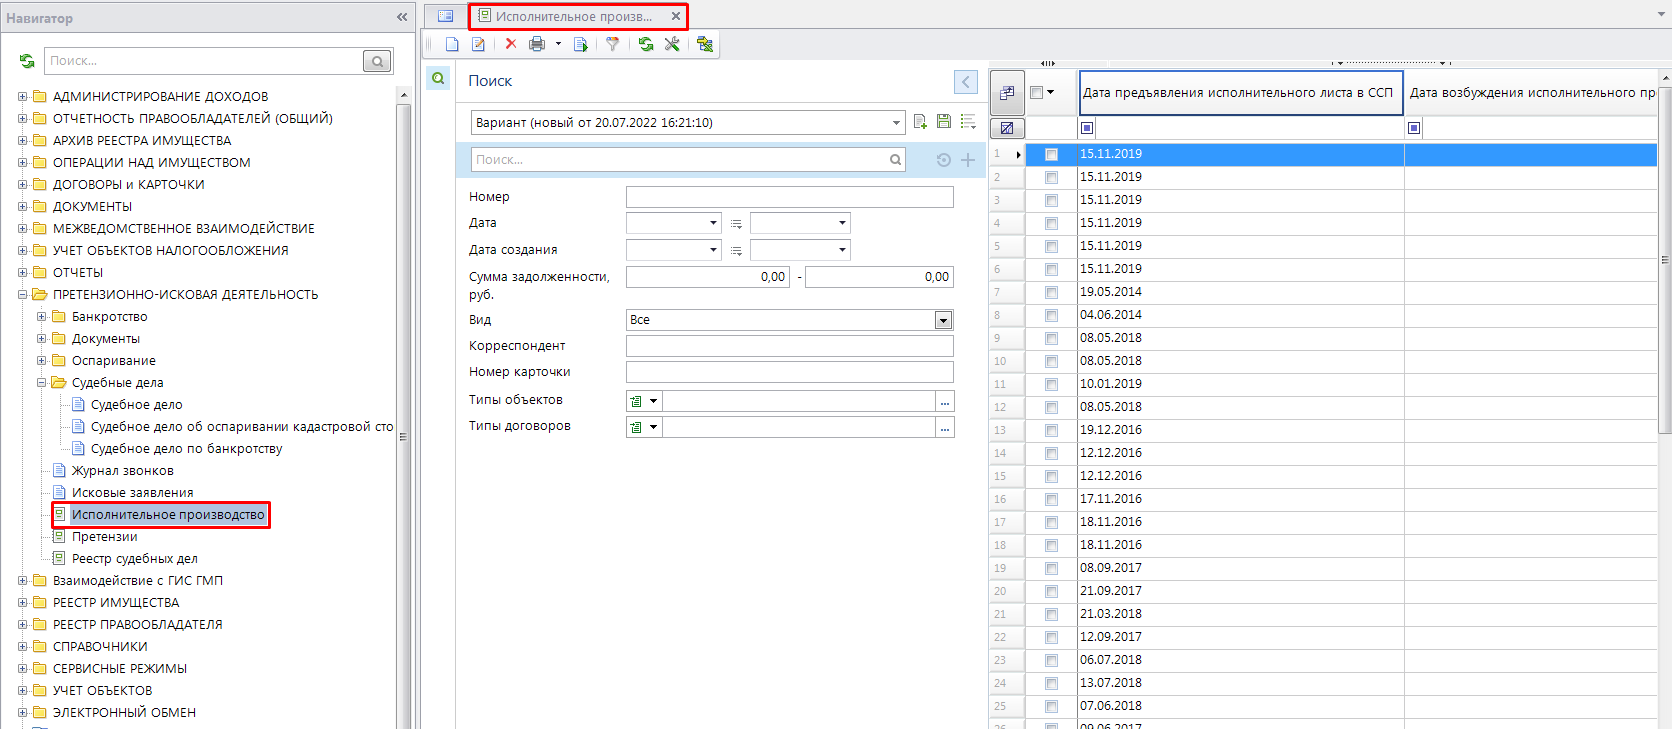Open Типы договоров green icon dropdown
This screenshot has height=729, width=1672.
click(x=654, y=427)
